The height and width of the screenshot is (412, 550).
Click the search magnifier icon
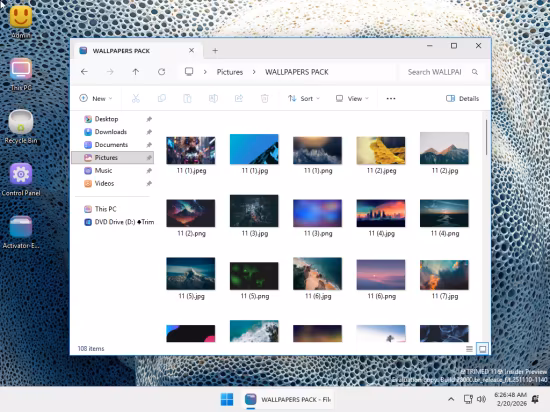click(x=475, y=72)
